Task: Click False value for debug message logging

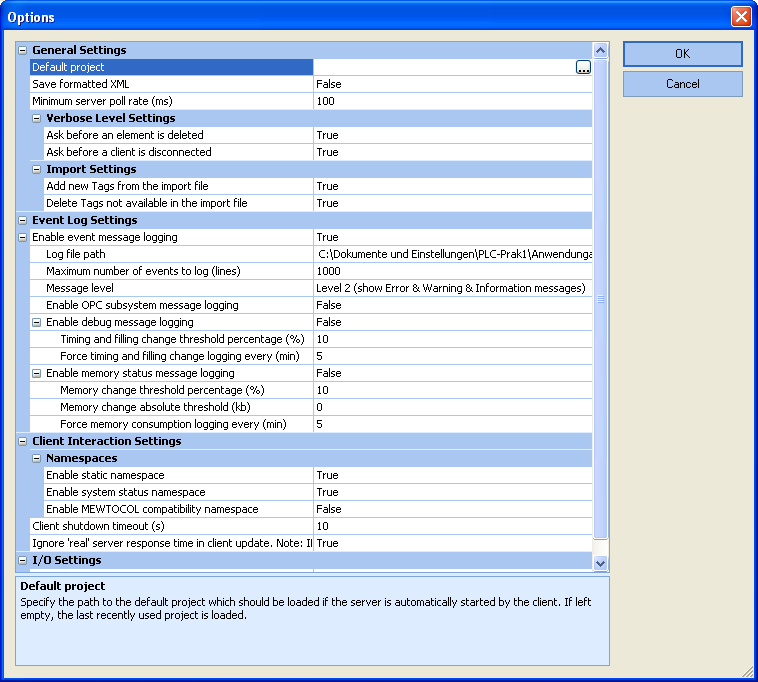Action: [x=329, y=322]
